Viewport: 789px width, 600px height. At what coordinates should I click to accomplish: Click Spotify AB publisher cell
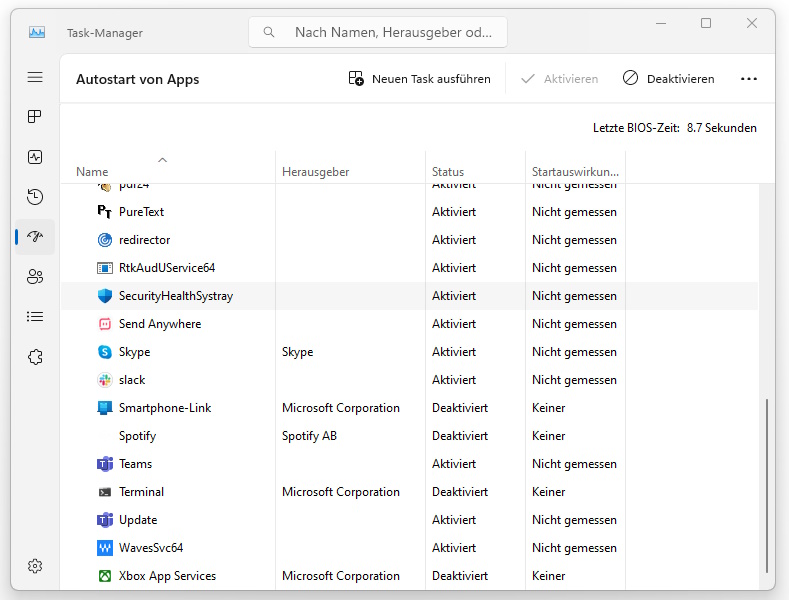pos(309,436)
